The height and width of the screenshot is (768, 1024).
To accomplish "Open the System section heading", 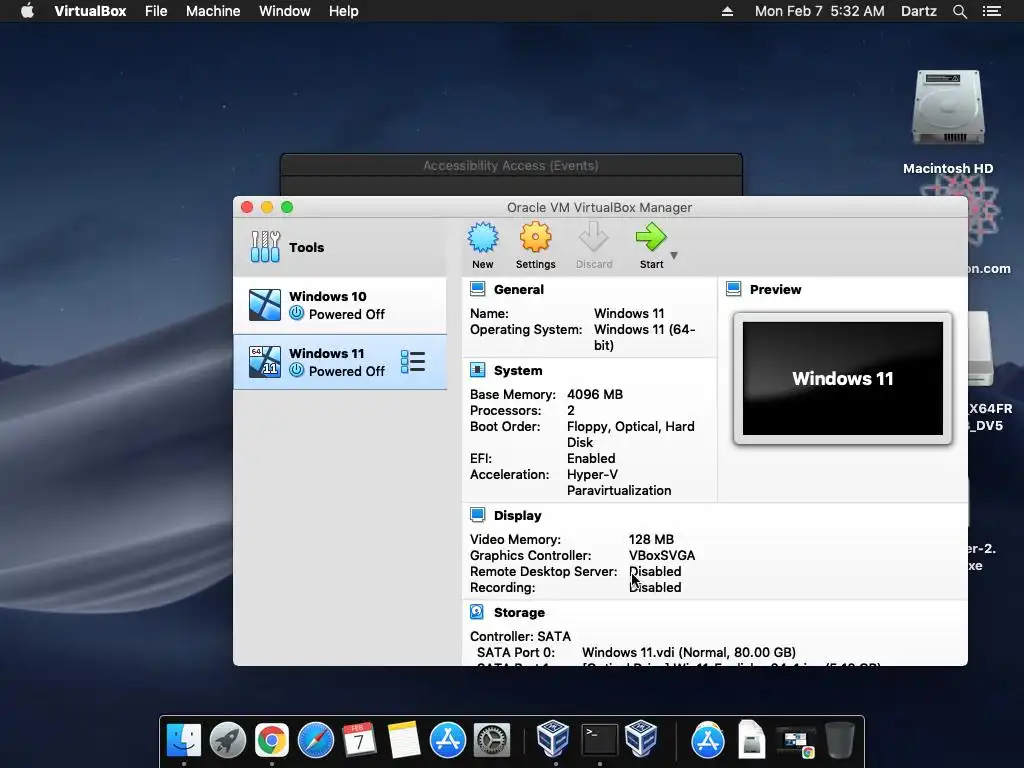I will pyautogui.click(x=518, y=370).
